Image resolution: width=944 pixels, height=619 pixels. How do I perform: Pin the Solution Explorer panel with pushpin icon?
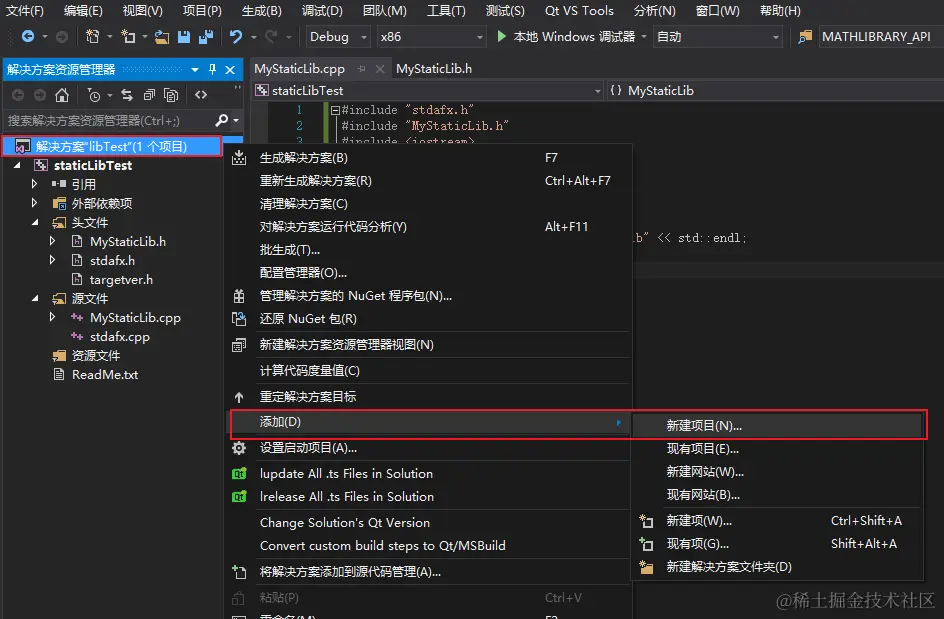[213, 70]
